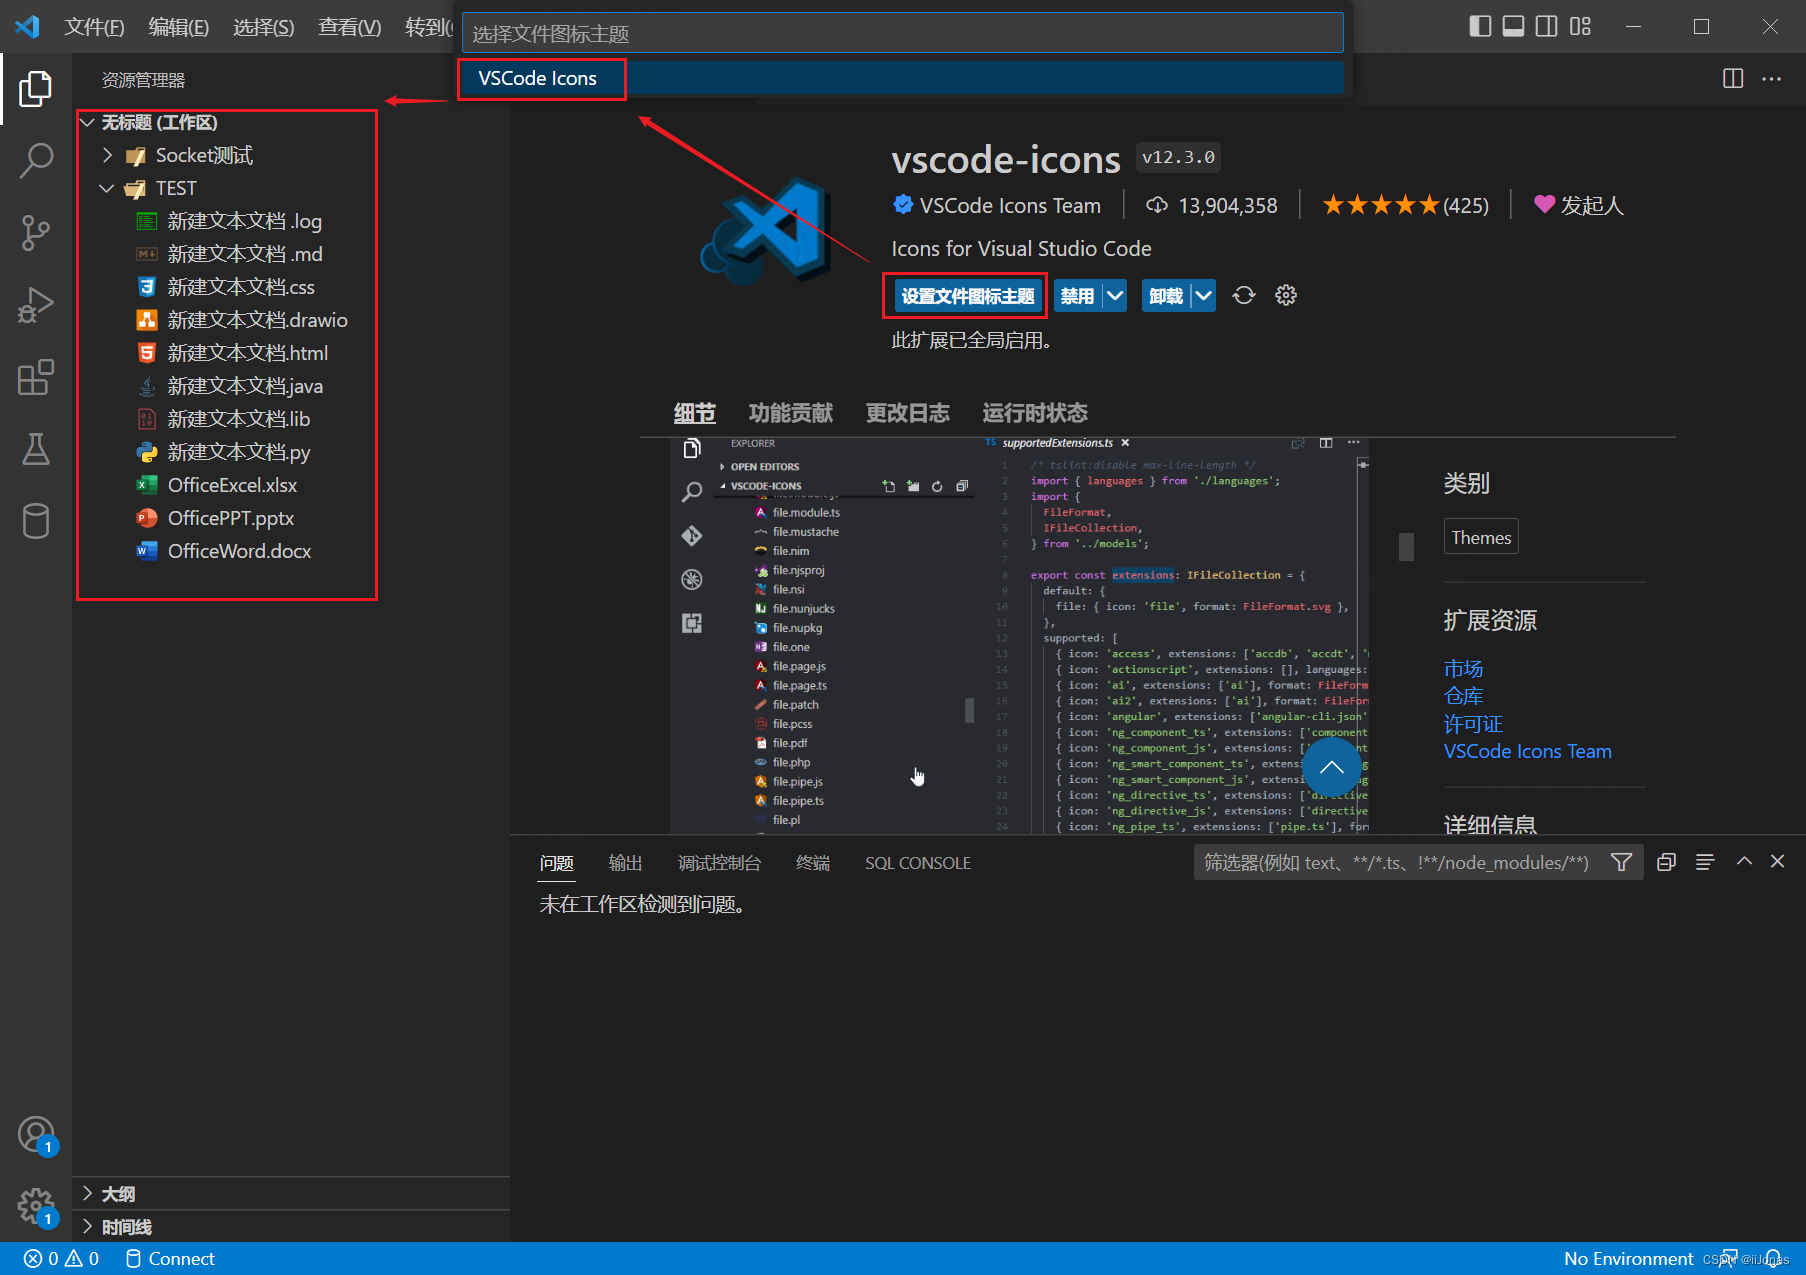The image size is (1806, 1275).
Task: Open the Testing view (beaker icon)
Action: pyautogui.click(x=36, y=450)
